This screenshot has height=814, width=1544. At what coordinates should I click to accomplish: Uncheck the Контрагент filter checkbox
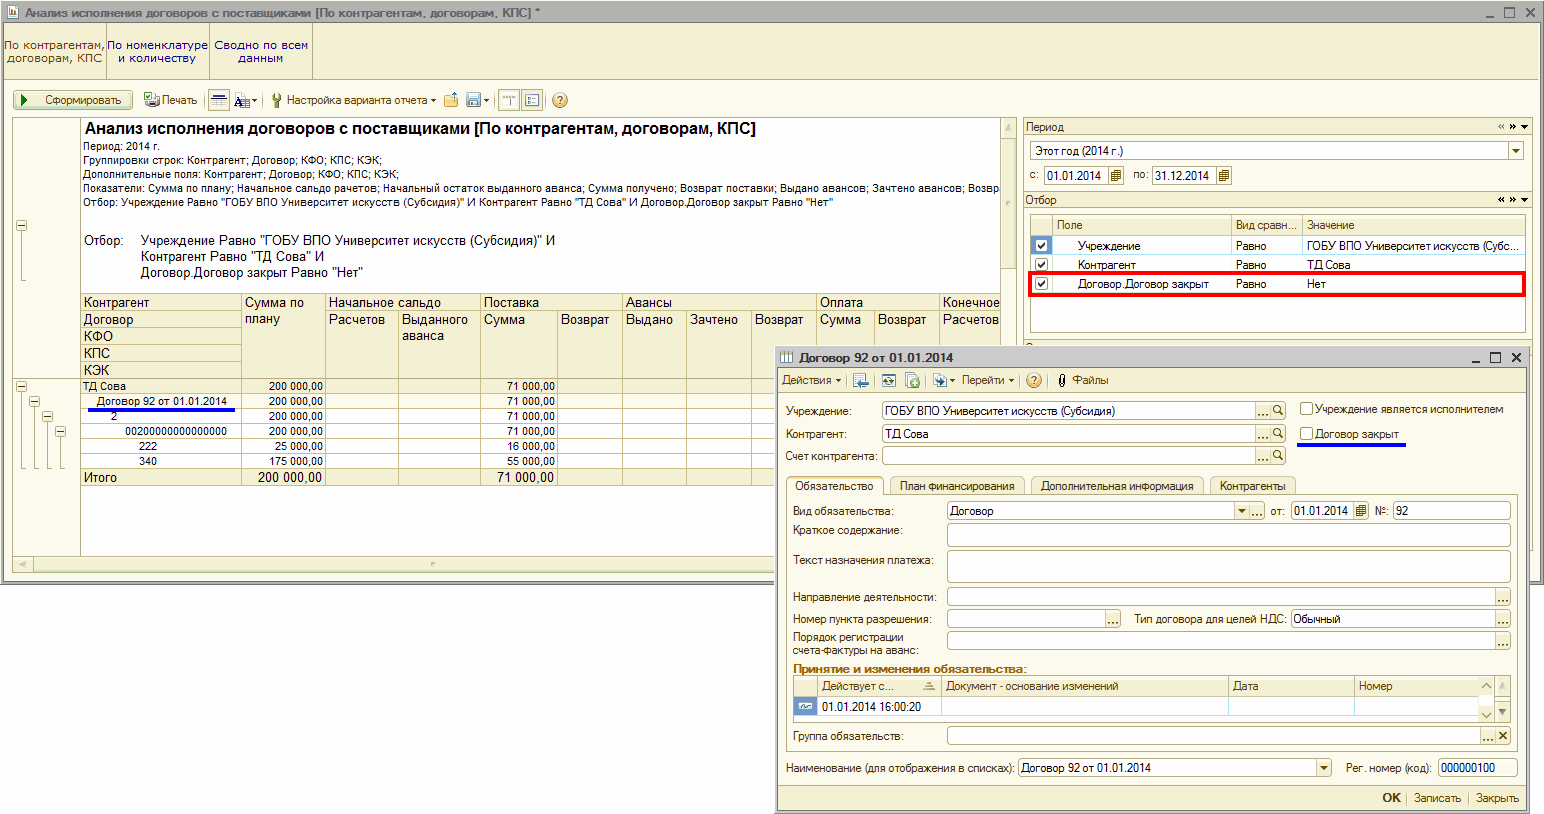point(1041,265)
